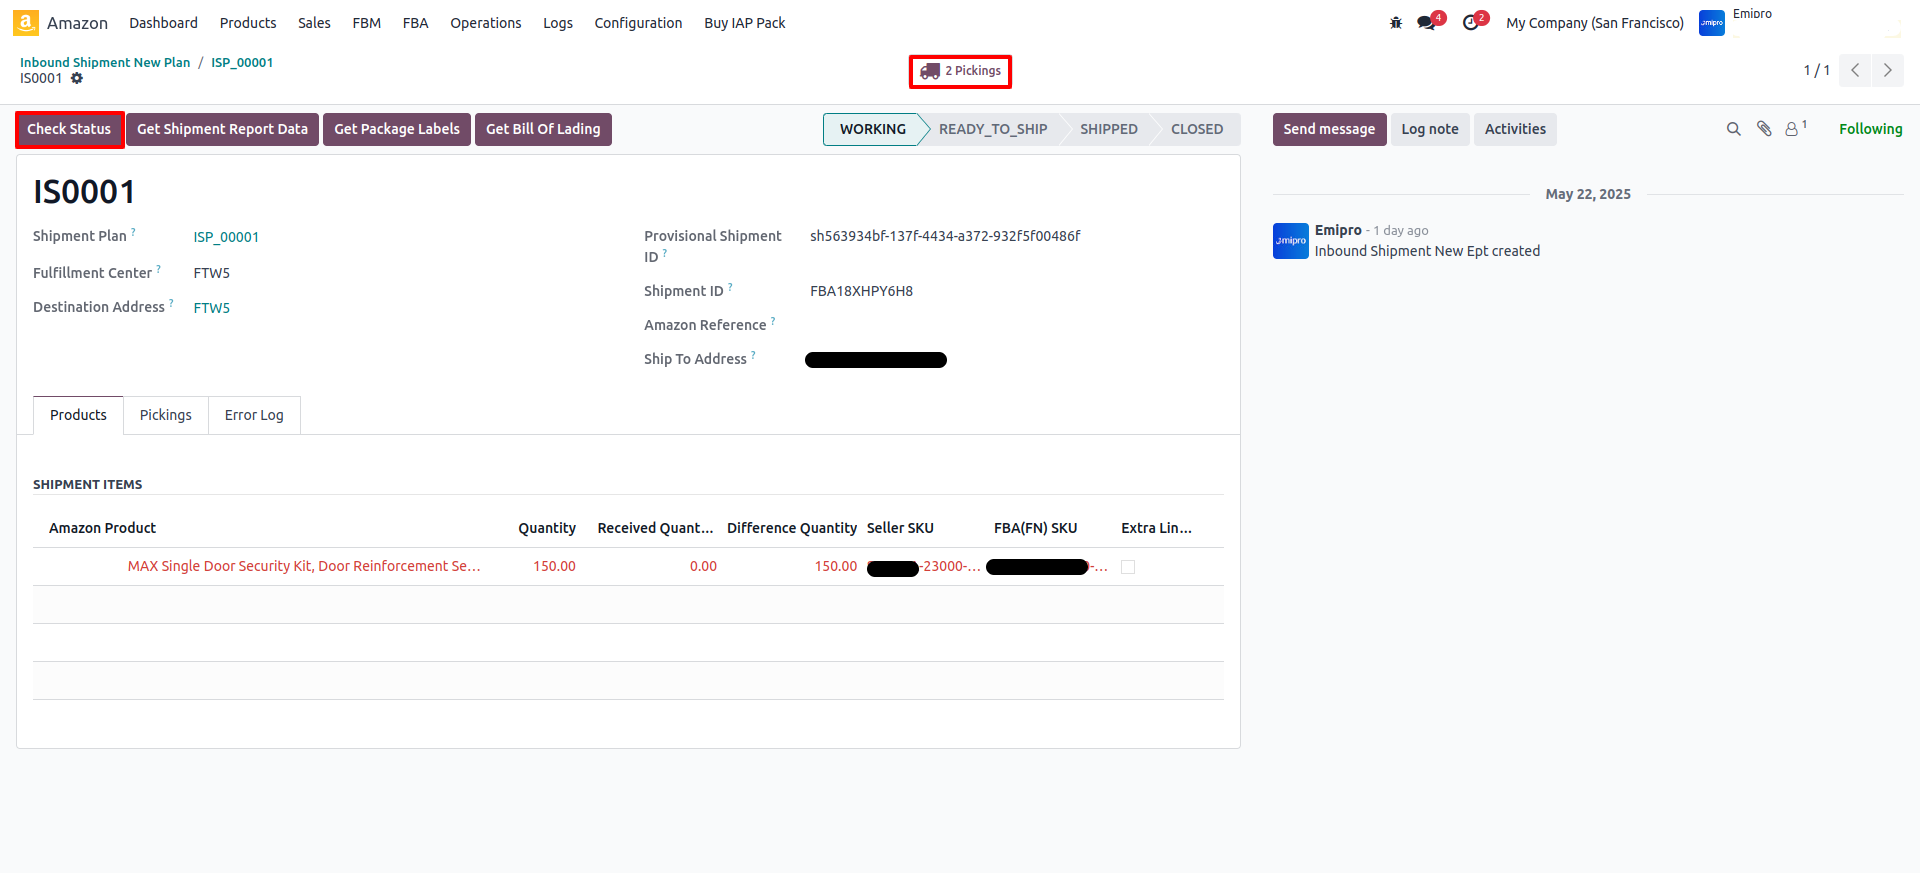Click the Amazon app logo icon

coord(26,22)
